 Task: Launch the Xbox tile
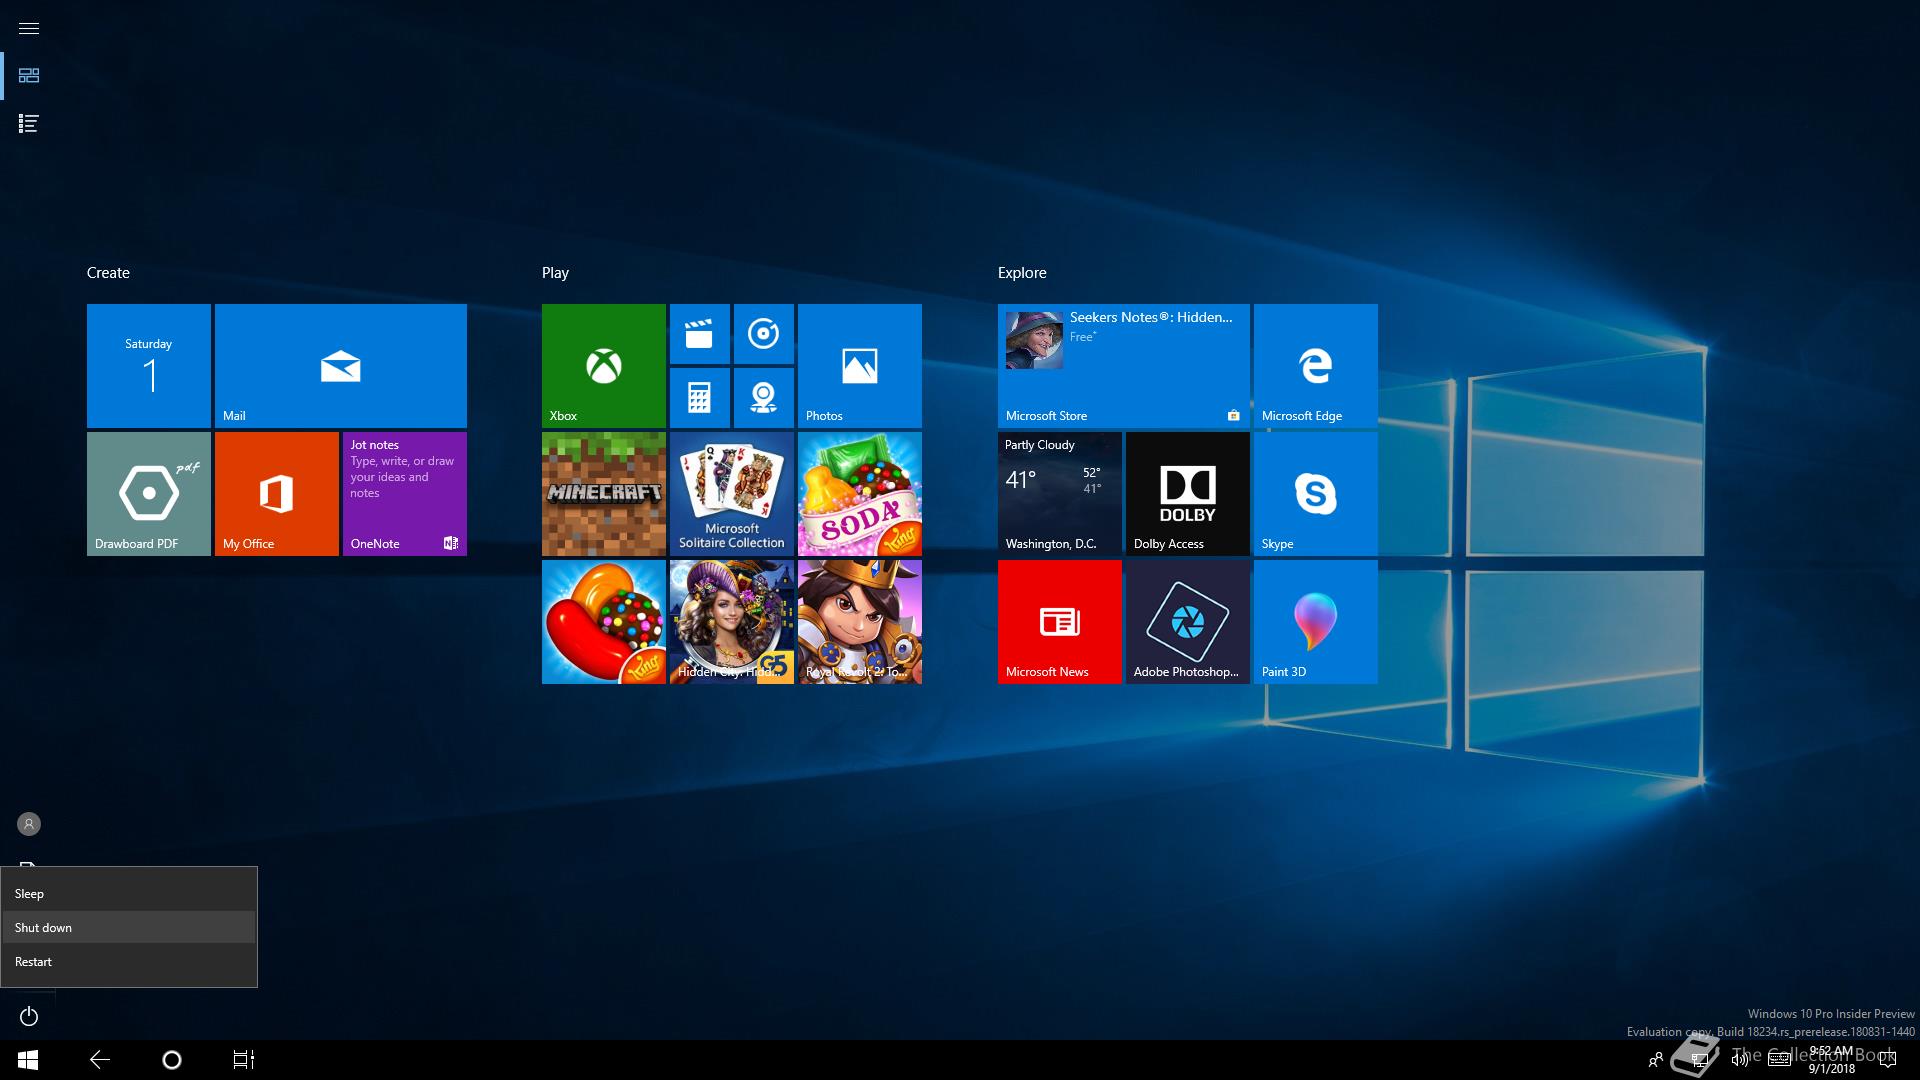coord(604,366)
